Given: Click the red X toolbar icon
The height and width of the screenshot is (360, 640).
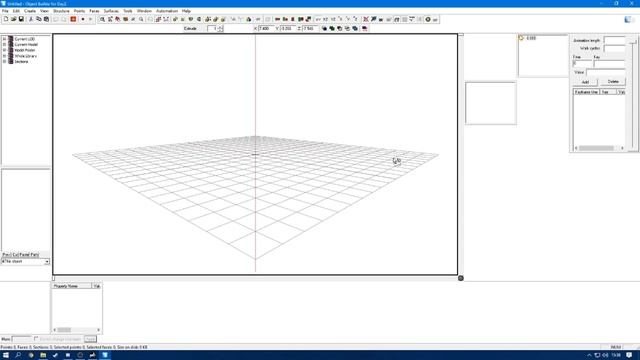Looking at the screenshot, I should (366, 19).
